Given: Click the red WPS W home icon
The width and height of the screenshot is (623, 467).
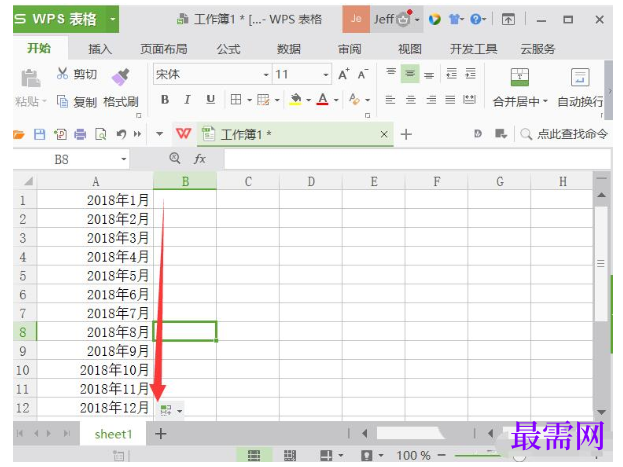Looking at the screenshot, I should [x=183, y=134].
